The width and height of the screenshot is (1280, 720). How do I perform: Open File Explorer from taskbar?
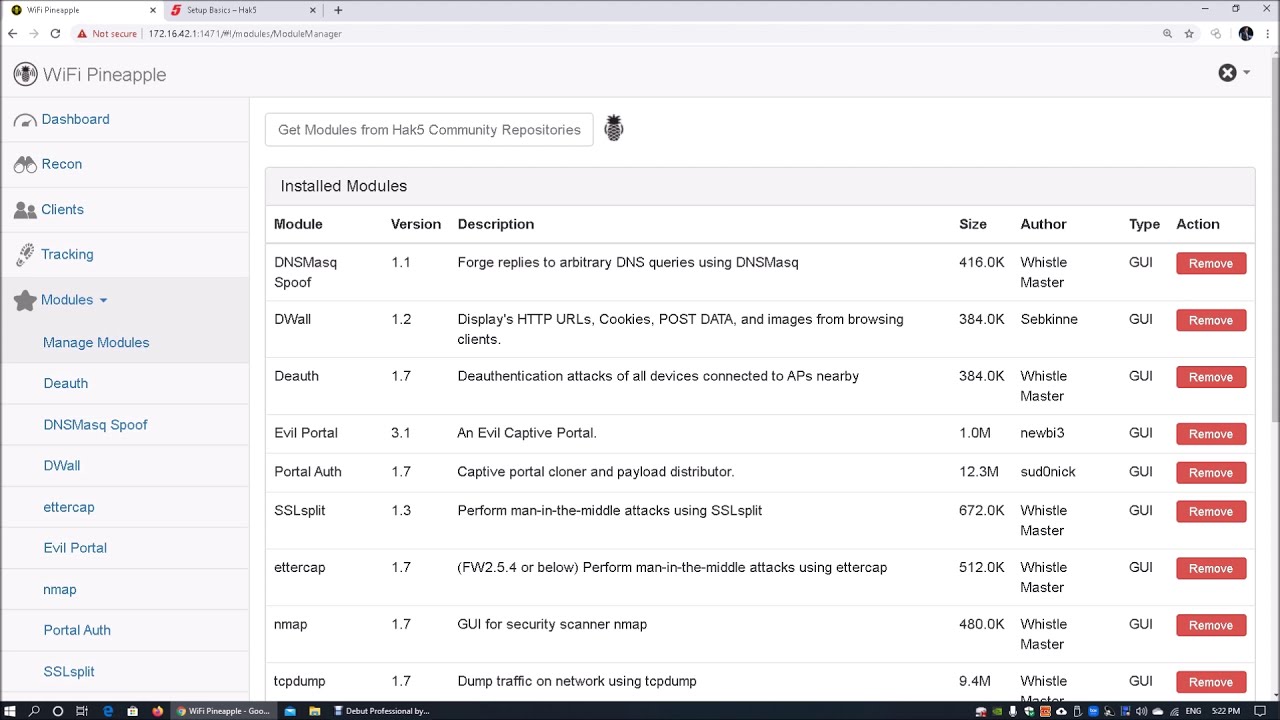click(x=315, y=711)
